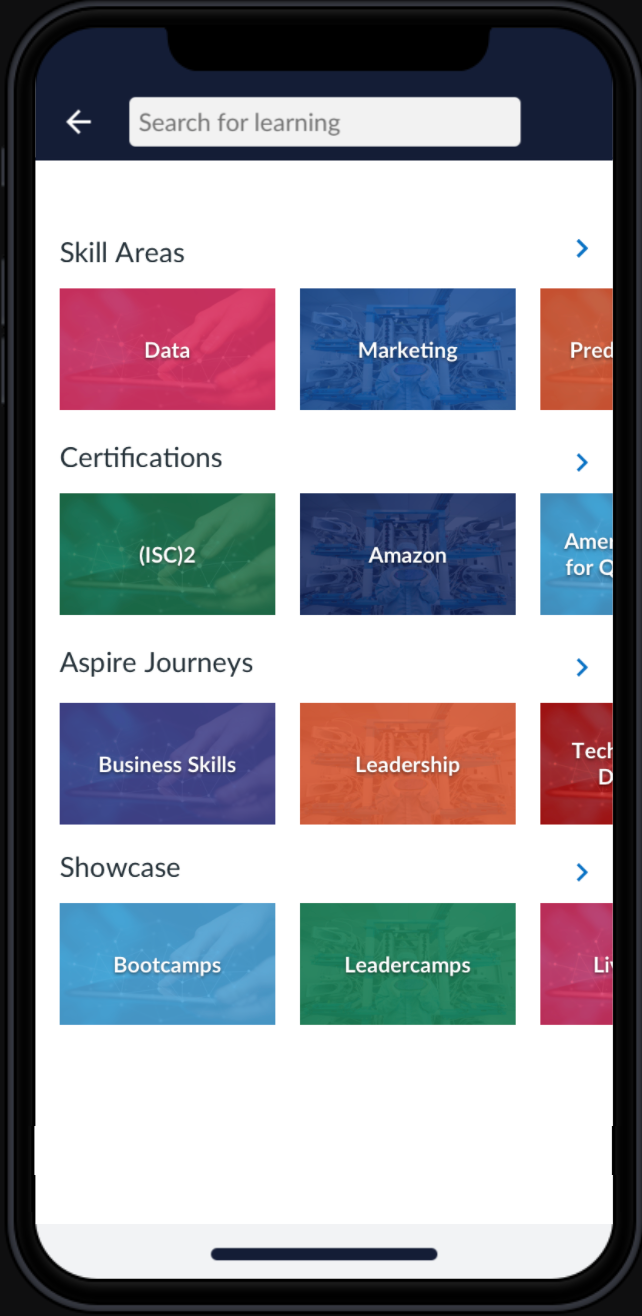
Task: Tap the back arrow icon
Action: click(x=78, y=122)
